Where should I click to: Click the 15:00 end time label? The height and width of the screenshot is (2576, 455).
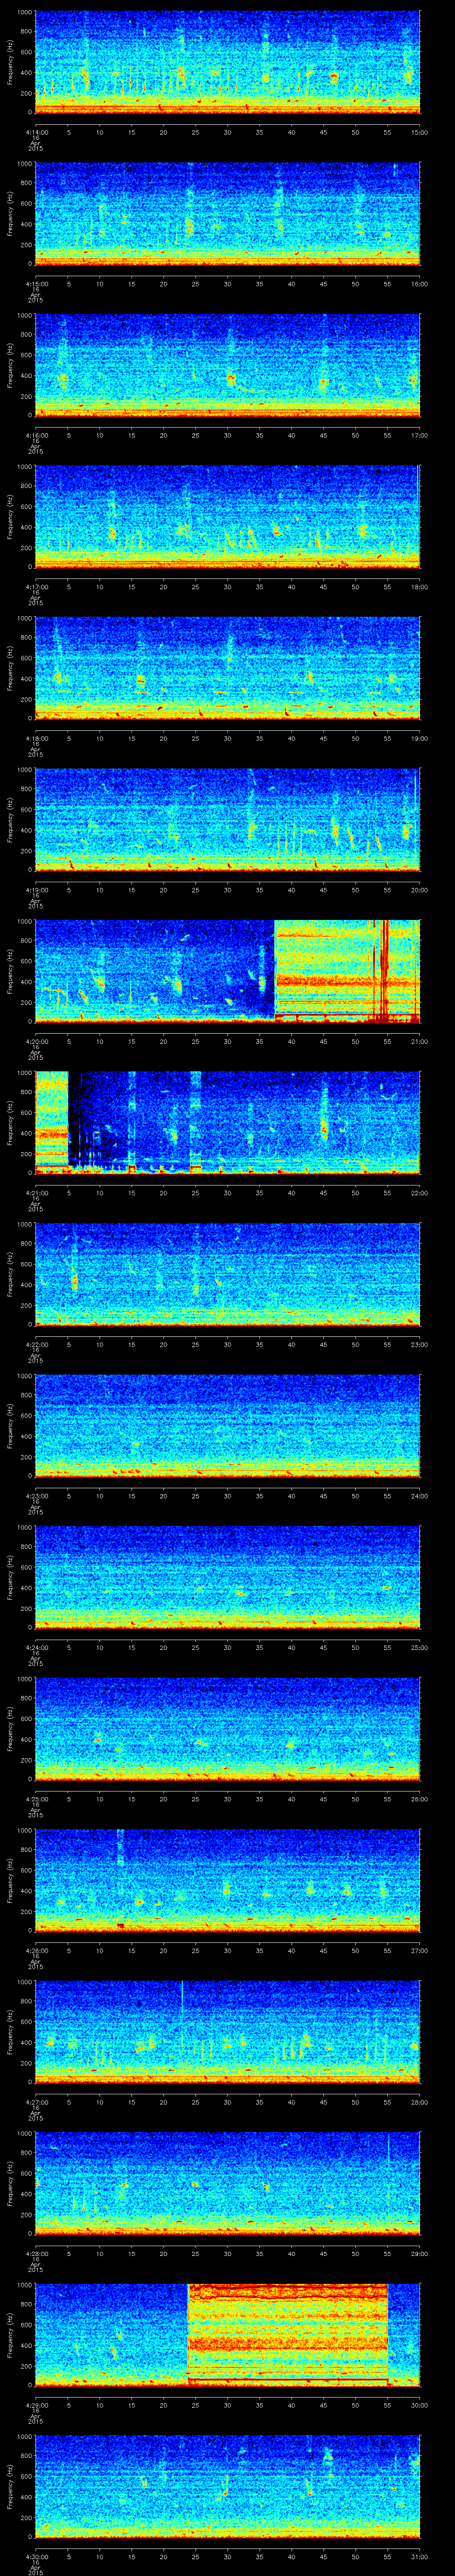419,132
